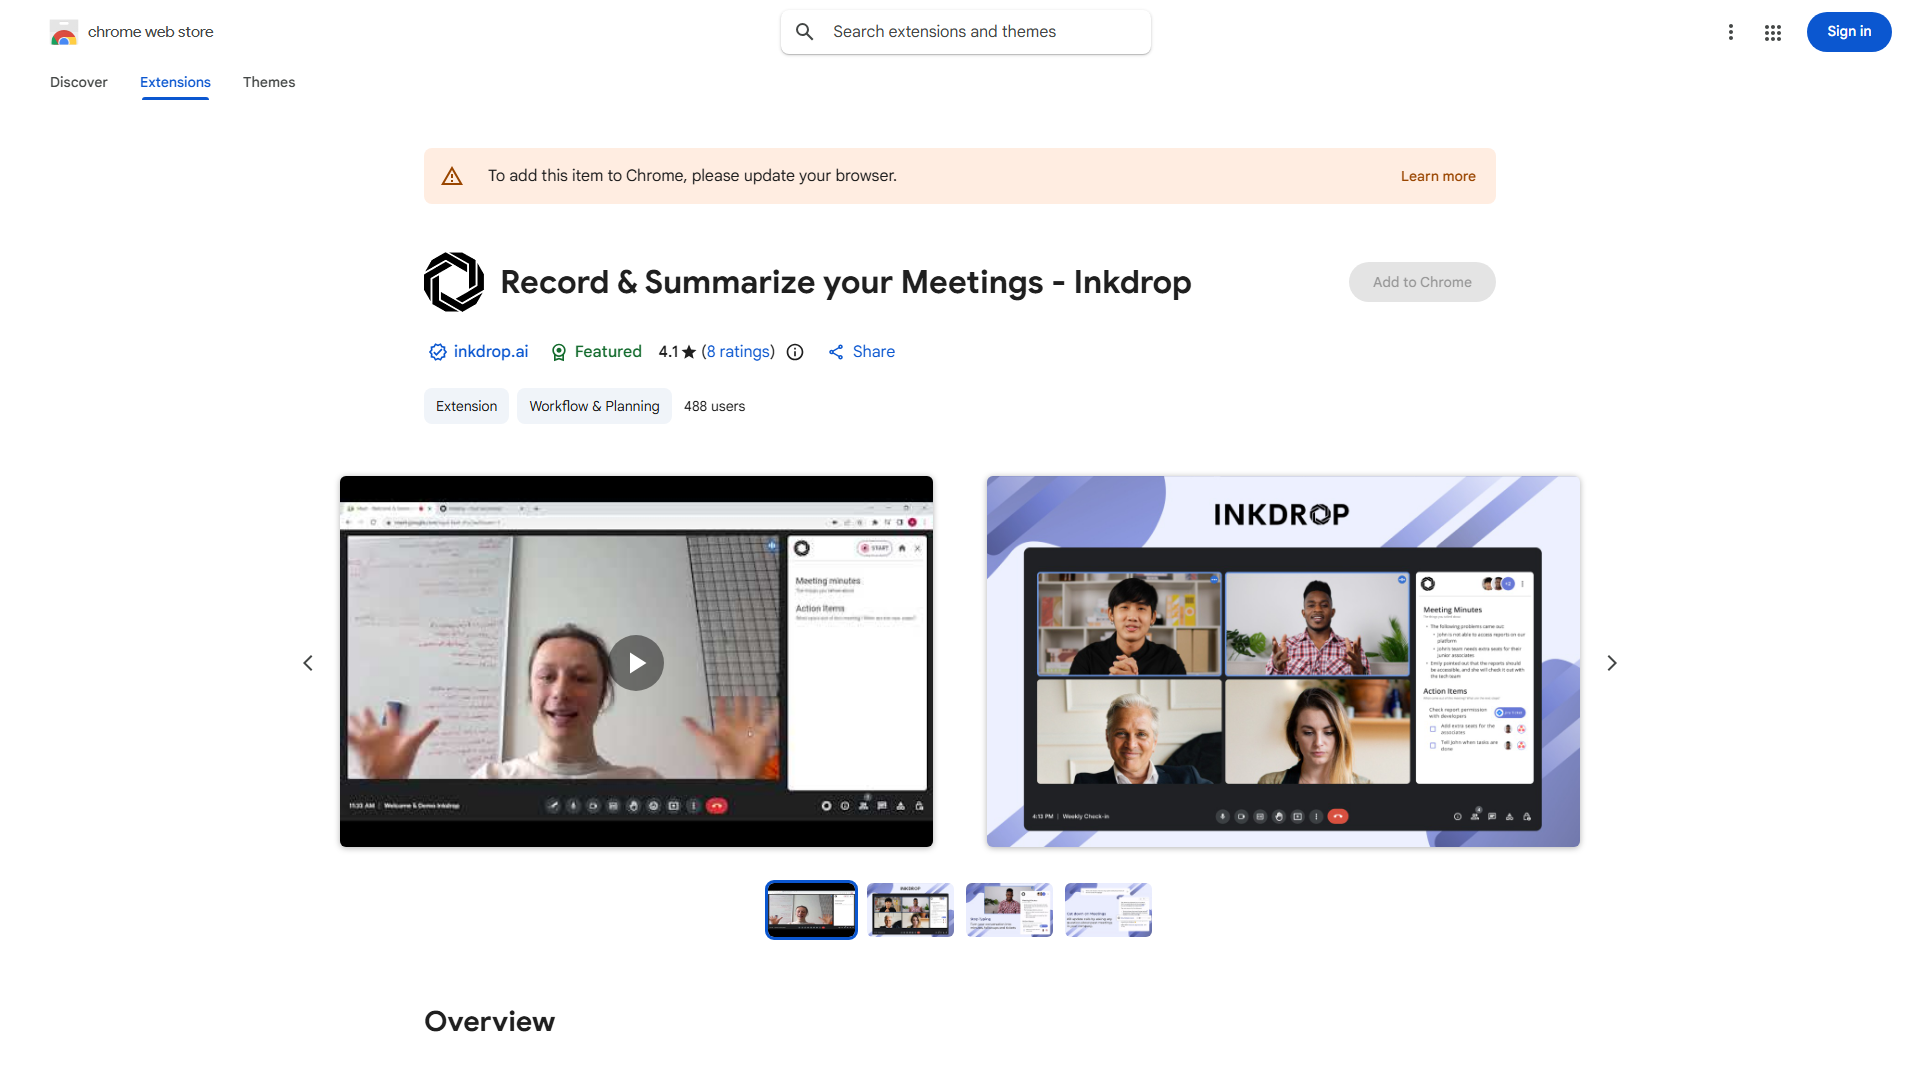Click the warning triangle icon in banner

point(452,176)
